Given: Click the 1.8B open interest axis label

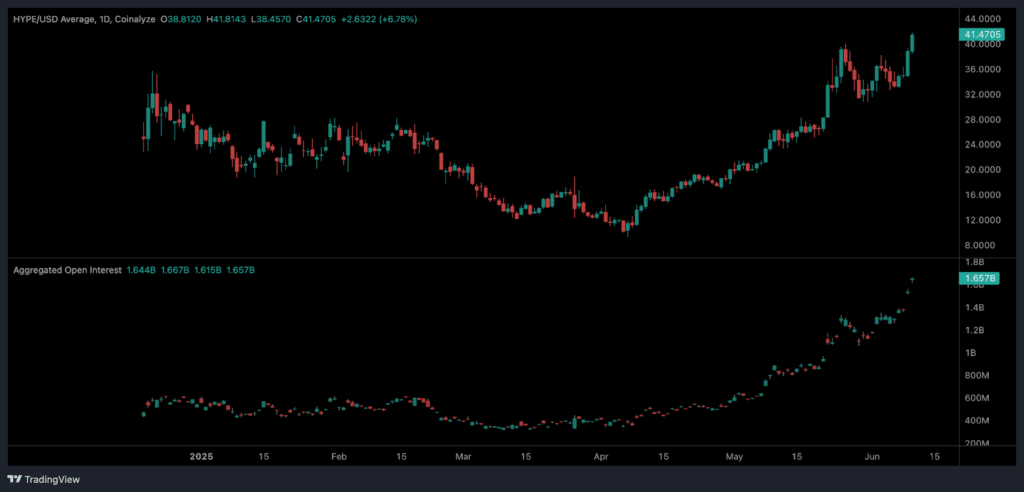Looking at the screenshot, I should [x=975, y=262].
